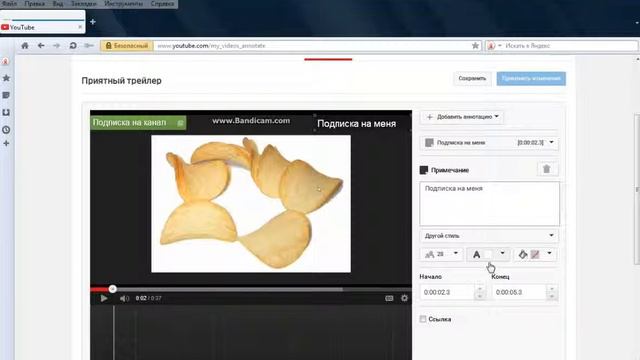Open the Справка menu
640x360 pixels.
tap(162, 4)
